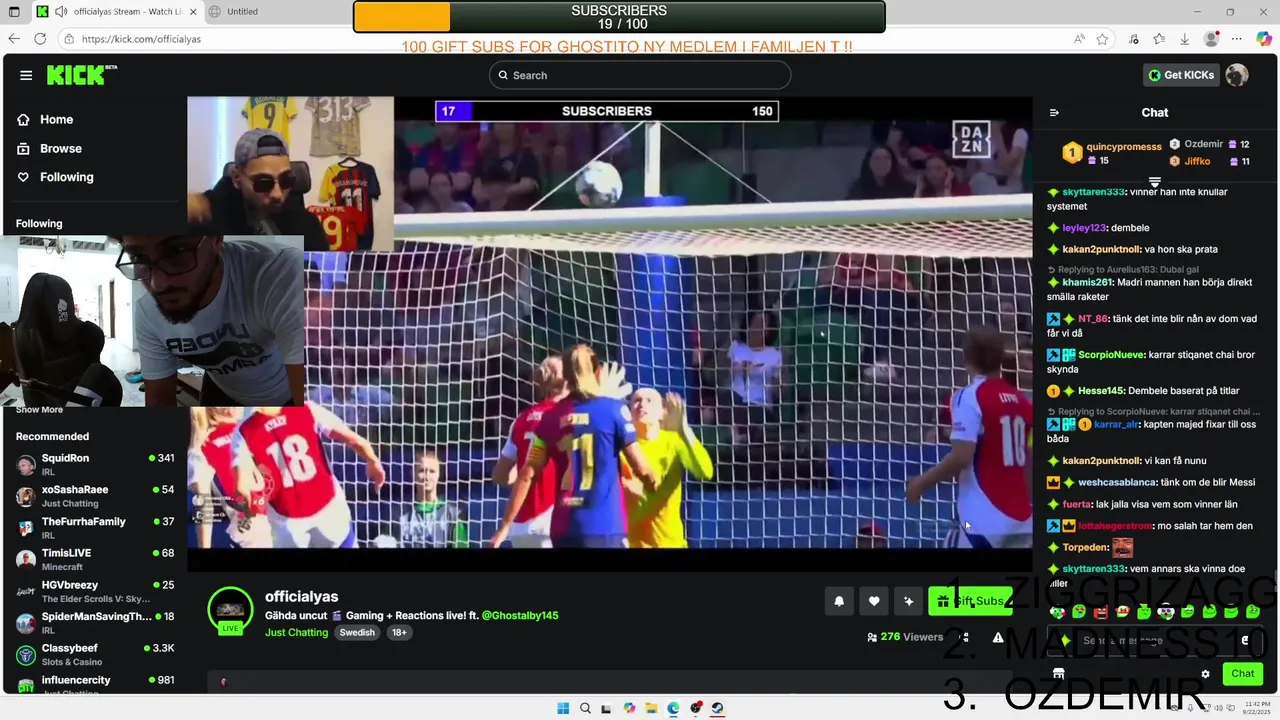Open Edge Settings and more menu
Image resolution: width=1280 pixels, height=720 pixels.
coord(1238,39)
